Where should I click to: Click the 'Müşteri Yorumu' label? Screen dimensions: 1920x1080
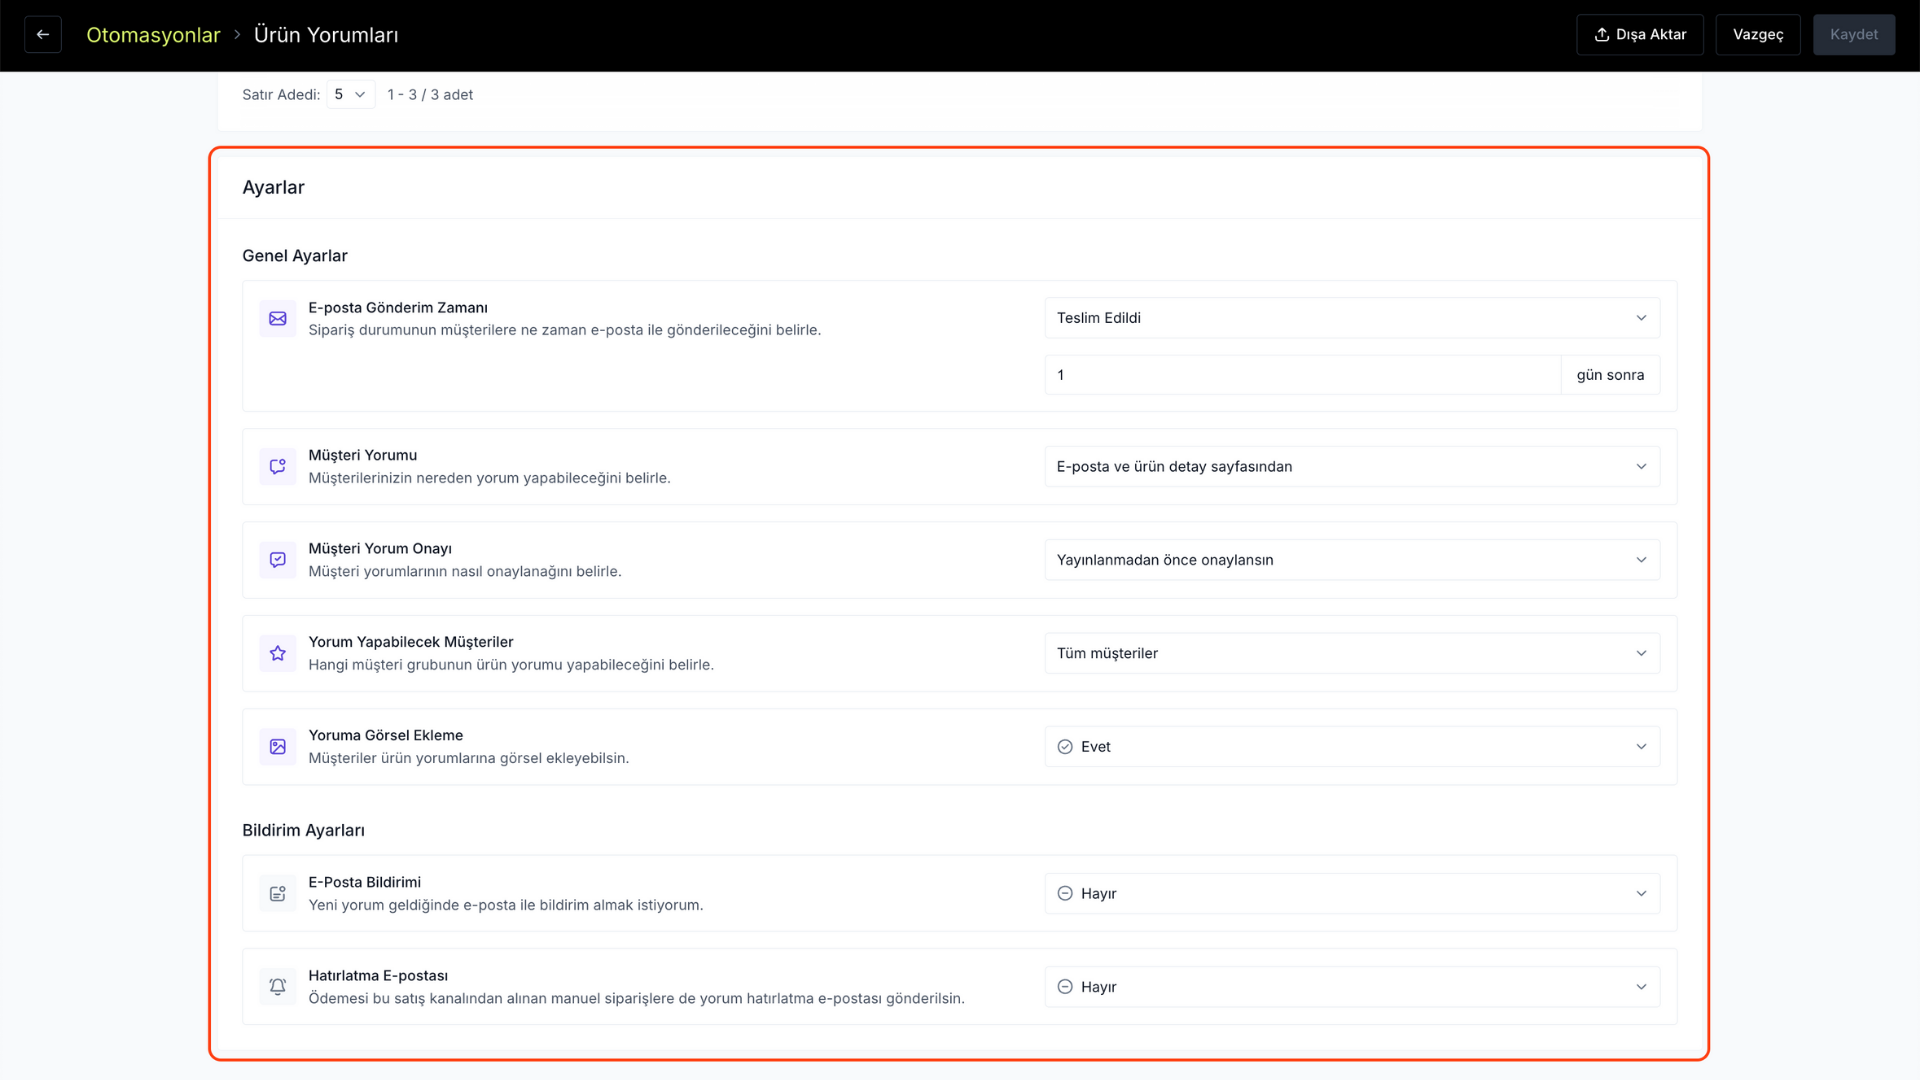[x=363, y=455]
